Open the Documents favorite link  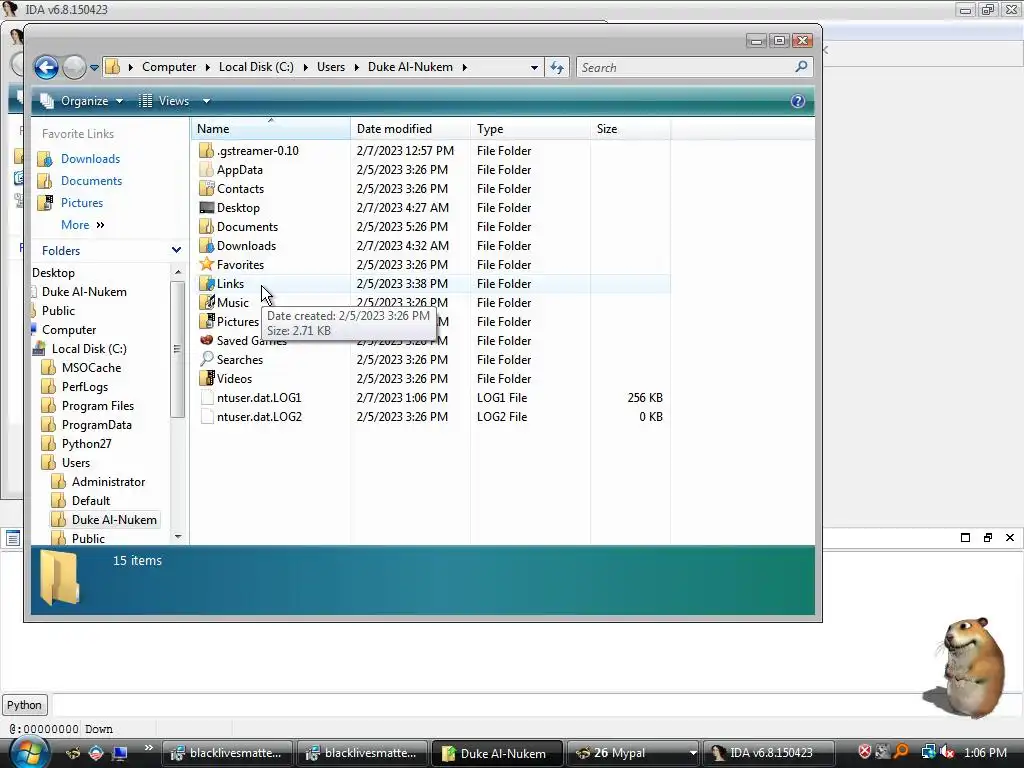click(x=91, y=181)
